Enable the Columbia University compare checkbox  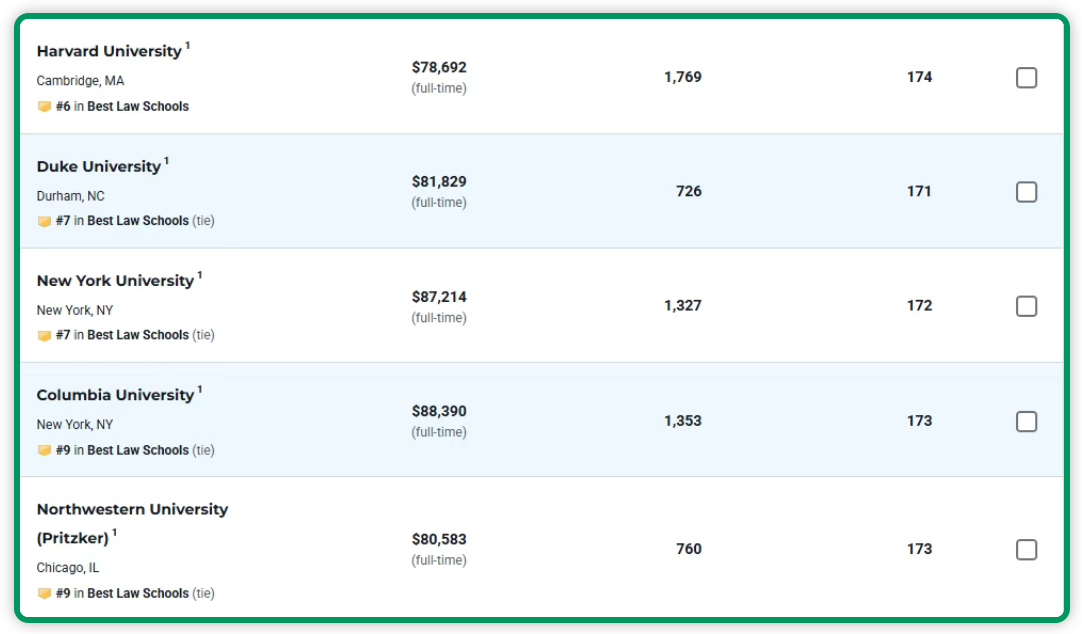[x=1026, y=421]
